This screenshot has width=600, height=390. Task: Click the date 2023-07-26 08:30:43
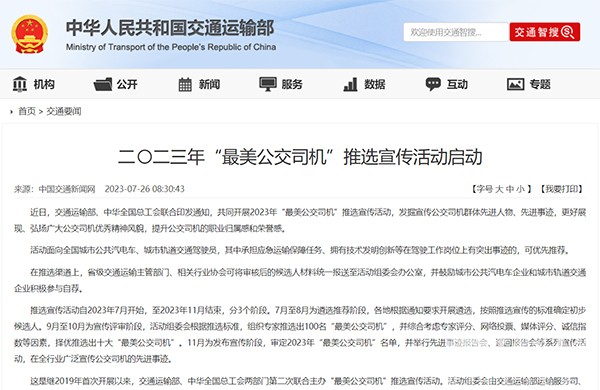(145, 189)
